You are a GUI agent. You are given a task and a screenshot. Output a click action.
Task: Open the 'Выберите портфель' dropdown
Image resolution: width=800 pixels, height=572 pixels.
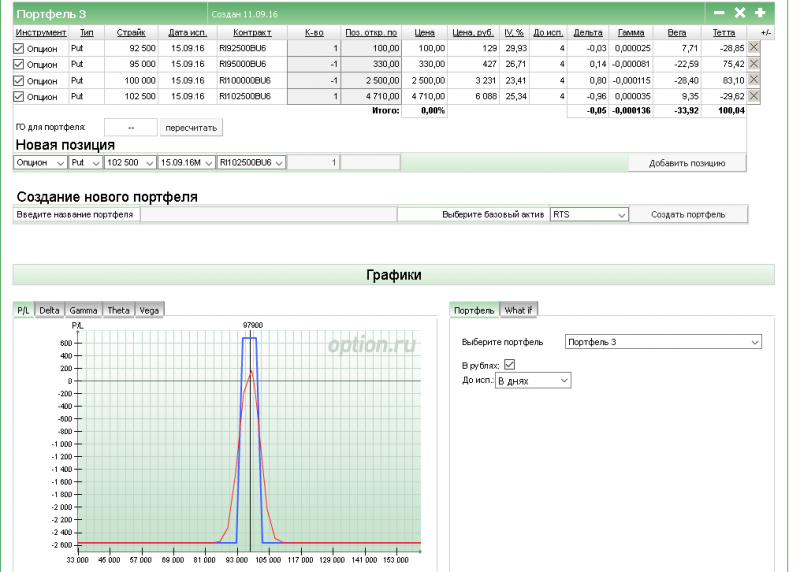click(662, 342)
